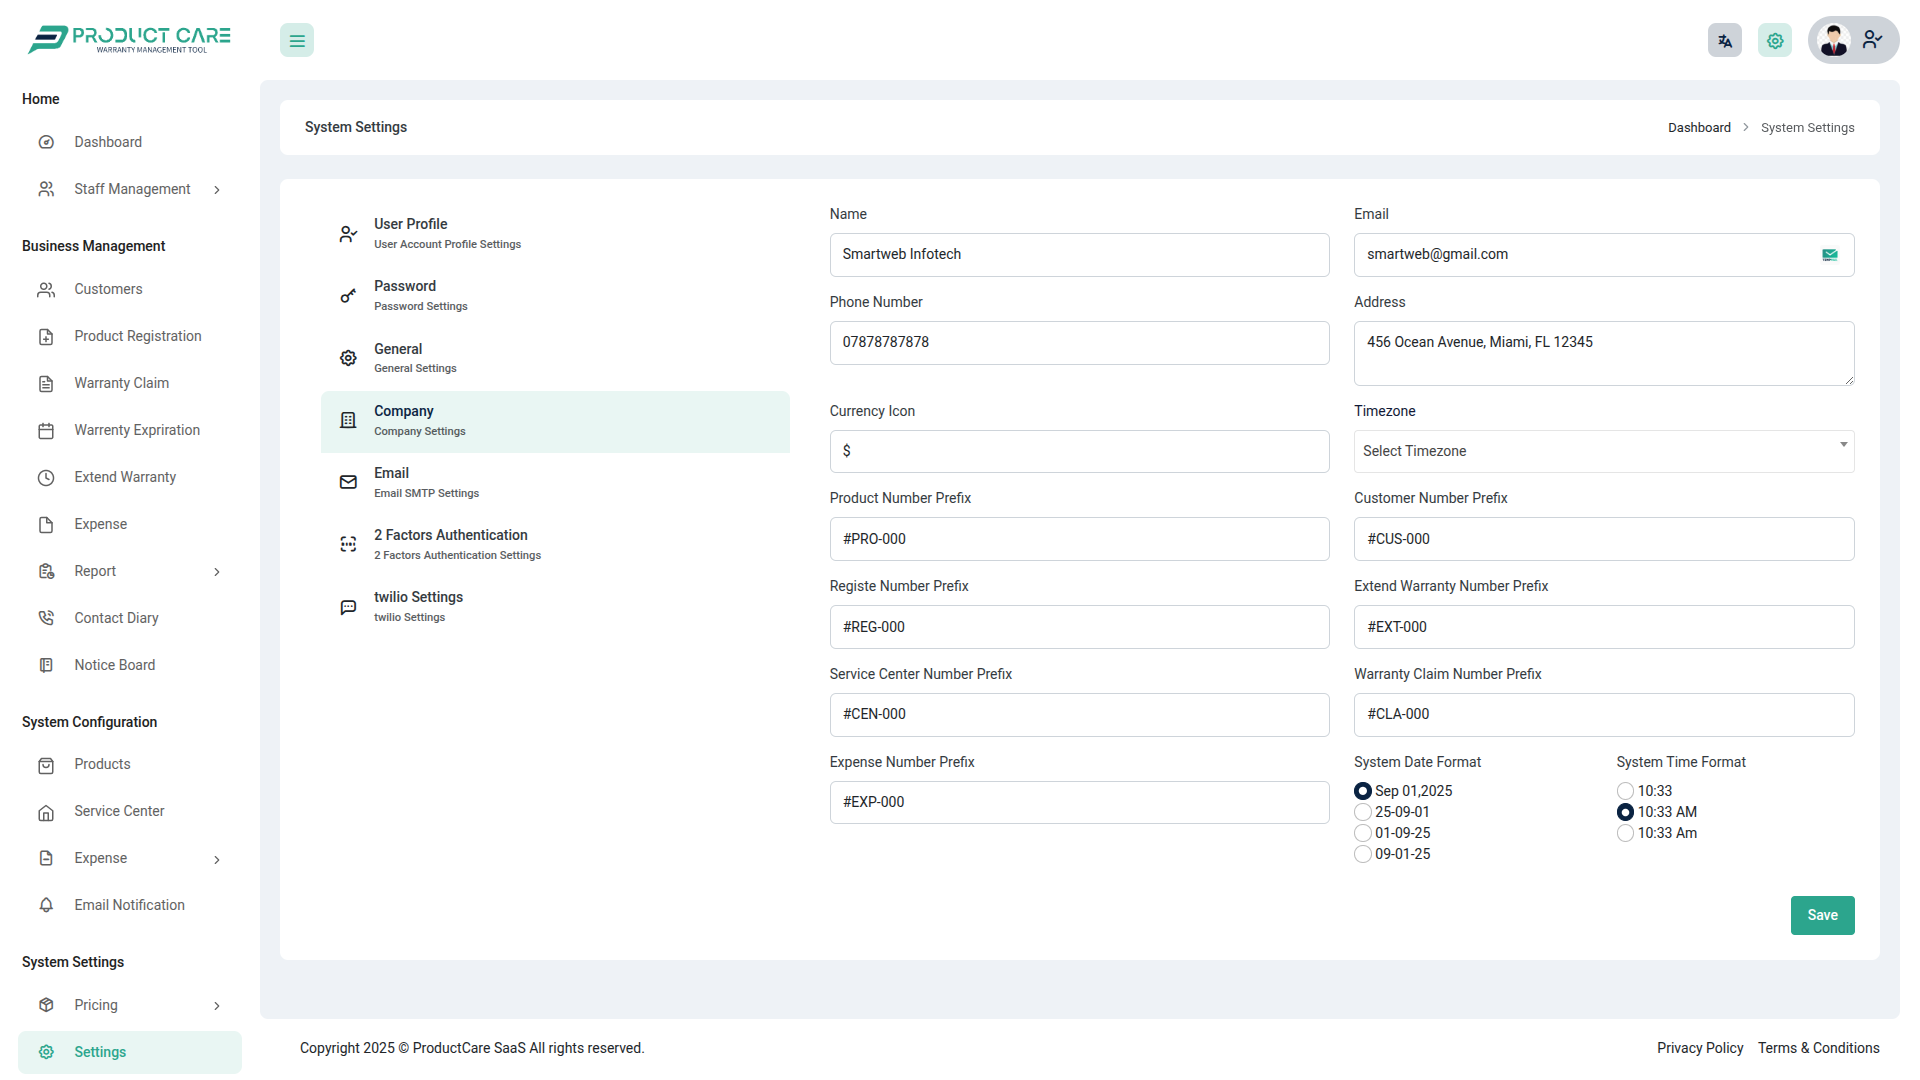Open the user account icon top right

click(1873, 40)
